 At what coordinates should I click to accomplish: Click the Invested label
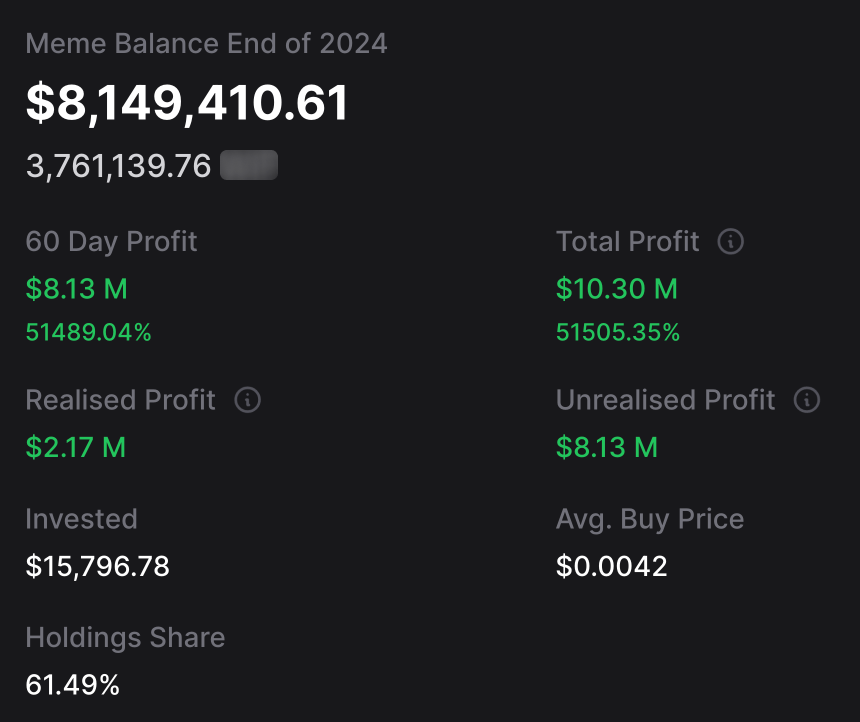click(81, 519)
